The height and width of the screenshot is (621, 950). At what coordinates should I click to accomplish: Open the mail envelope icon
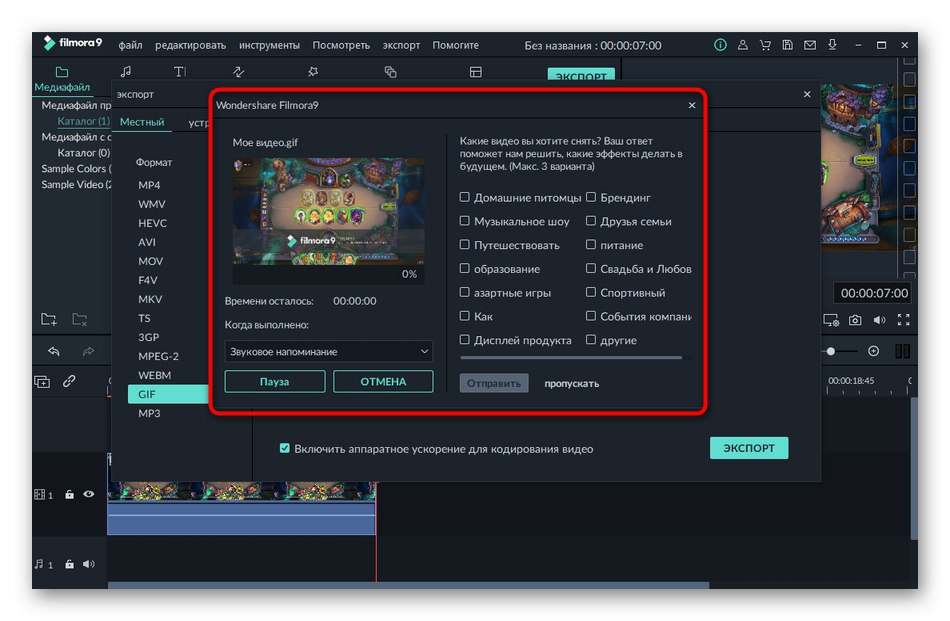click(809, 45)
